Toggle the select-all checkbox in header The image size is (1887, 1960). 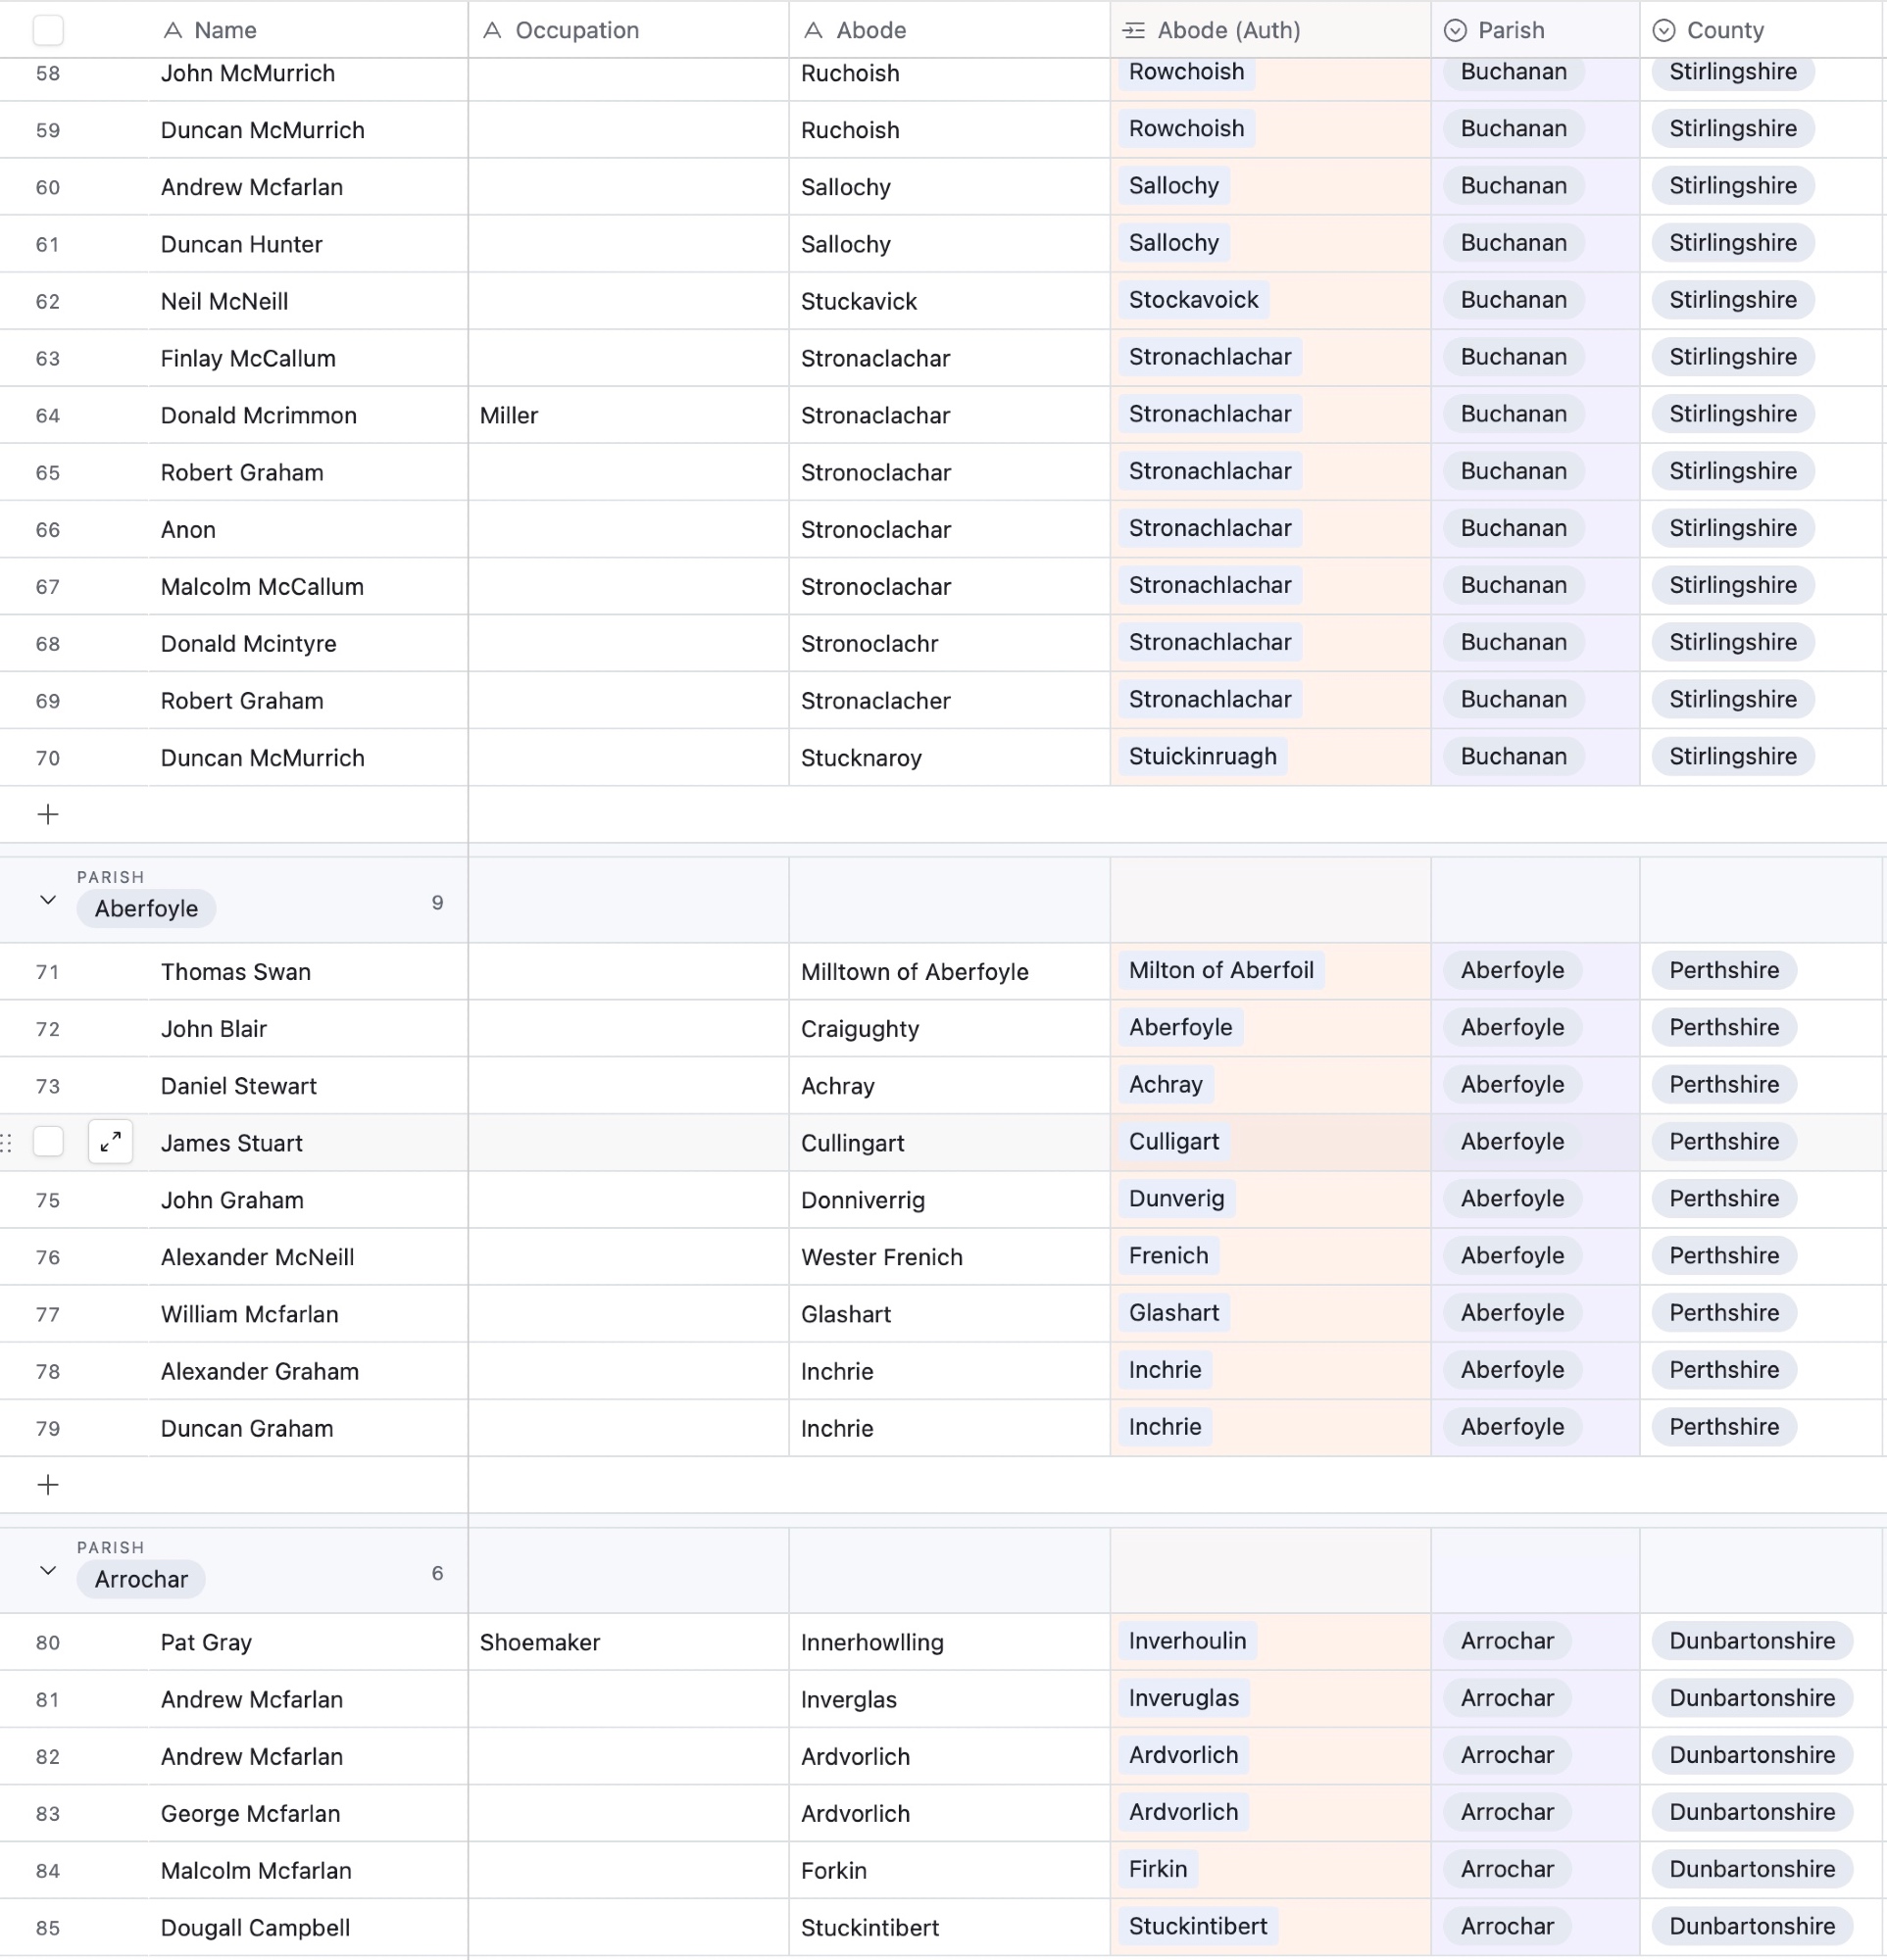48,30
